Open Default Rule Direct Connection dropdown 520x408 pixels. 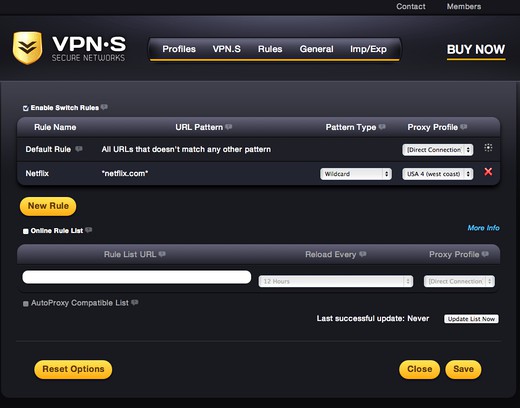point(437,150)
